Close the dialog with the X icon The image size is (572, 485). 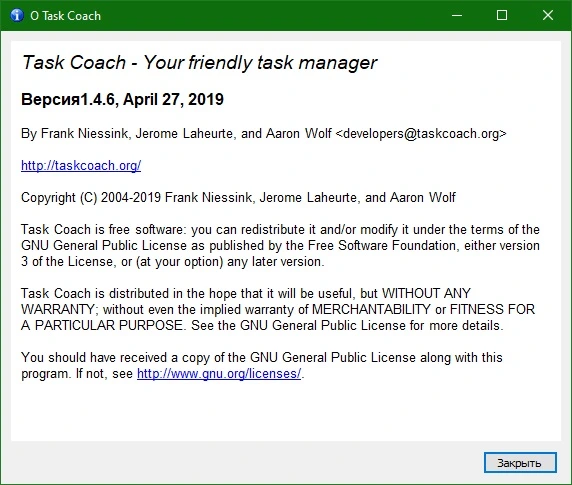[548, 15]
